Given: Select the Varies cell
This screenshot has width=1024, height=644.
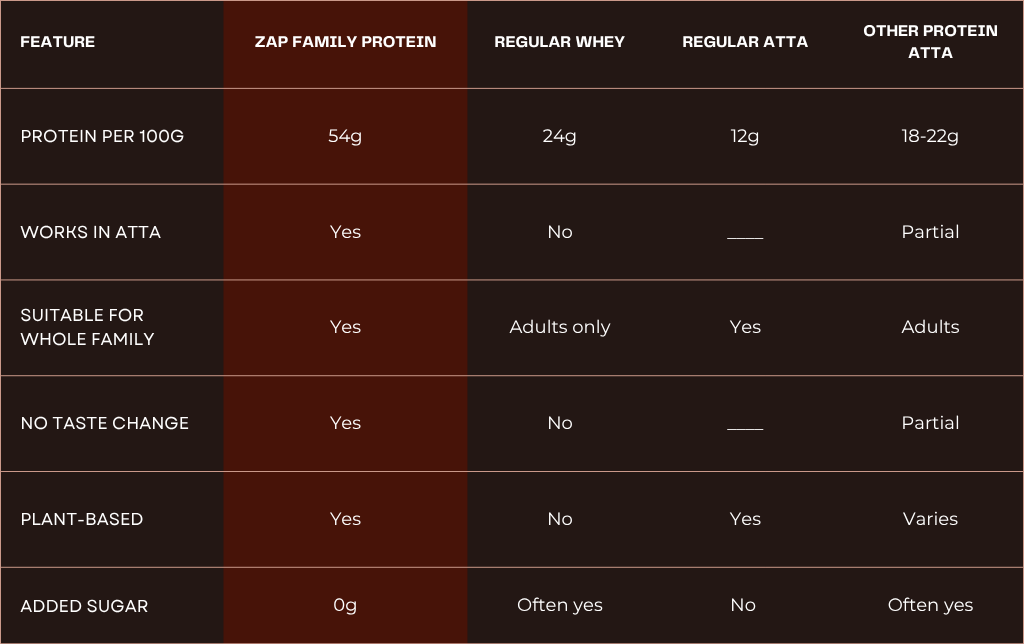Looking at the screenshot, I should point(930,519).
